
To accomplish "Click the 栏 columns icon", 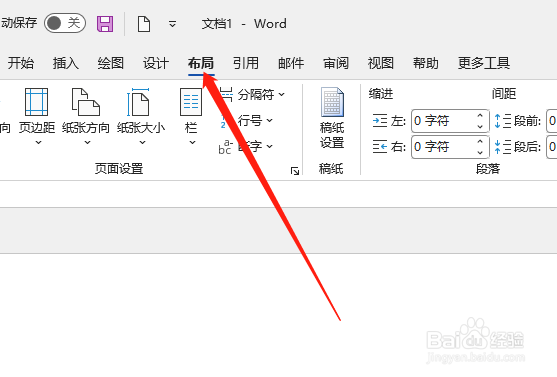I will coord(191,102).
